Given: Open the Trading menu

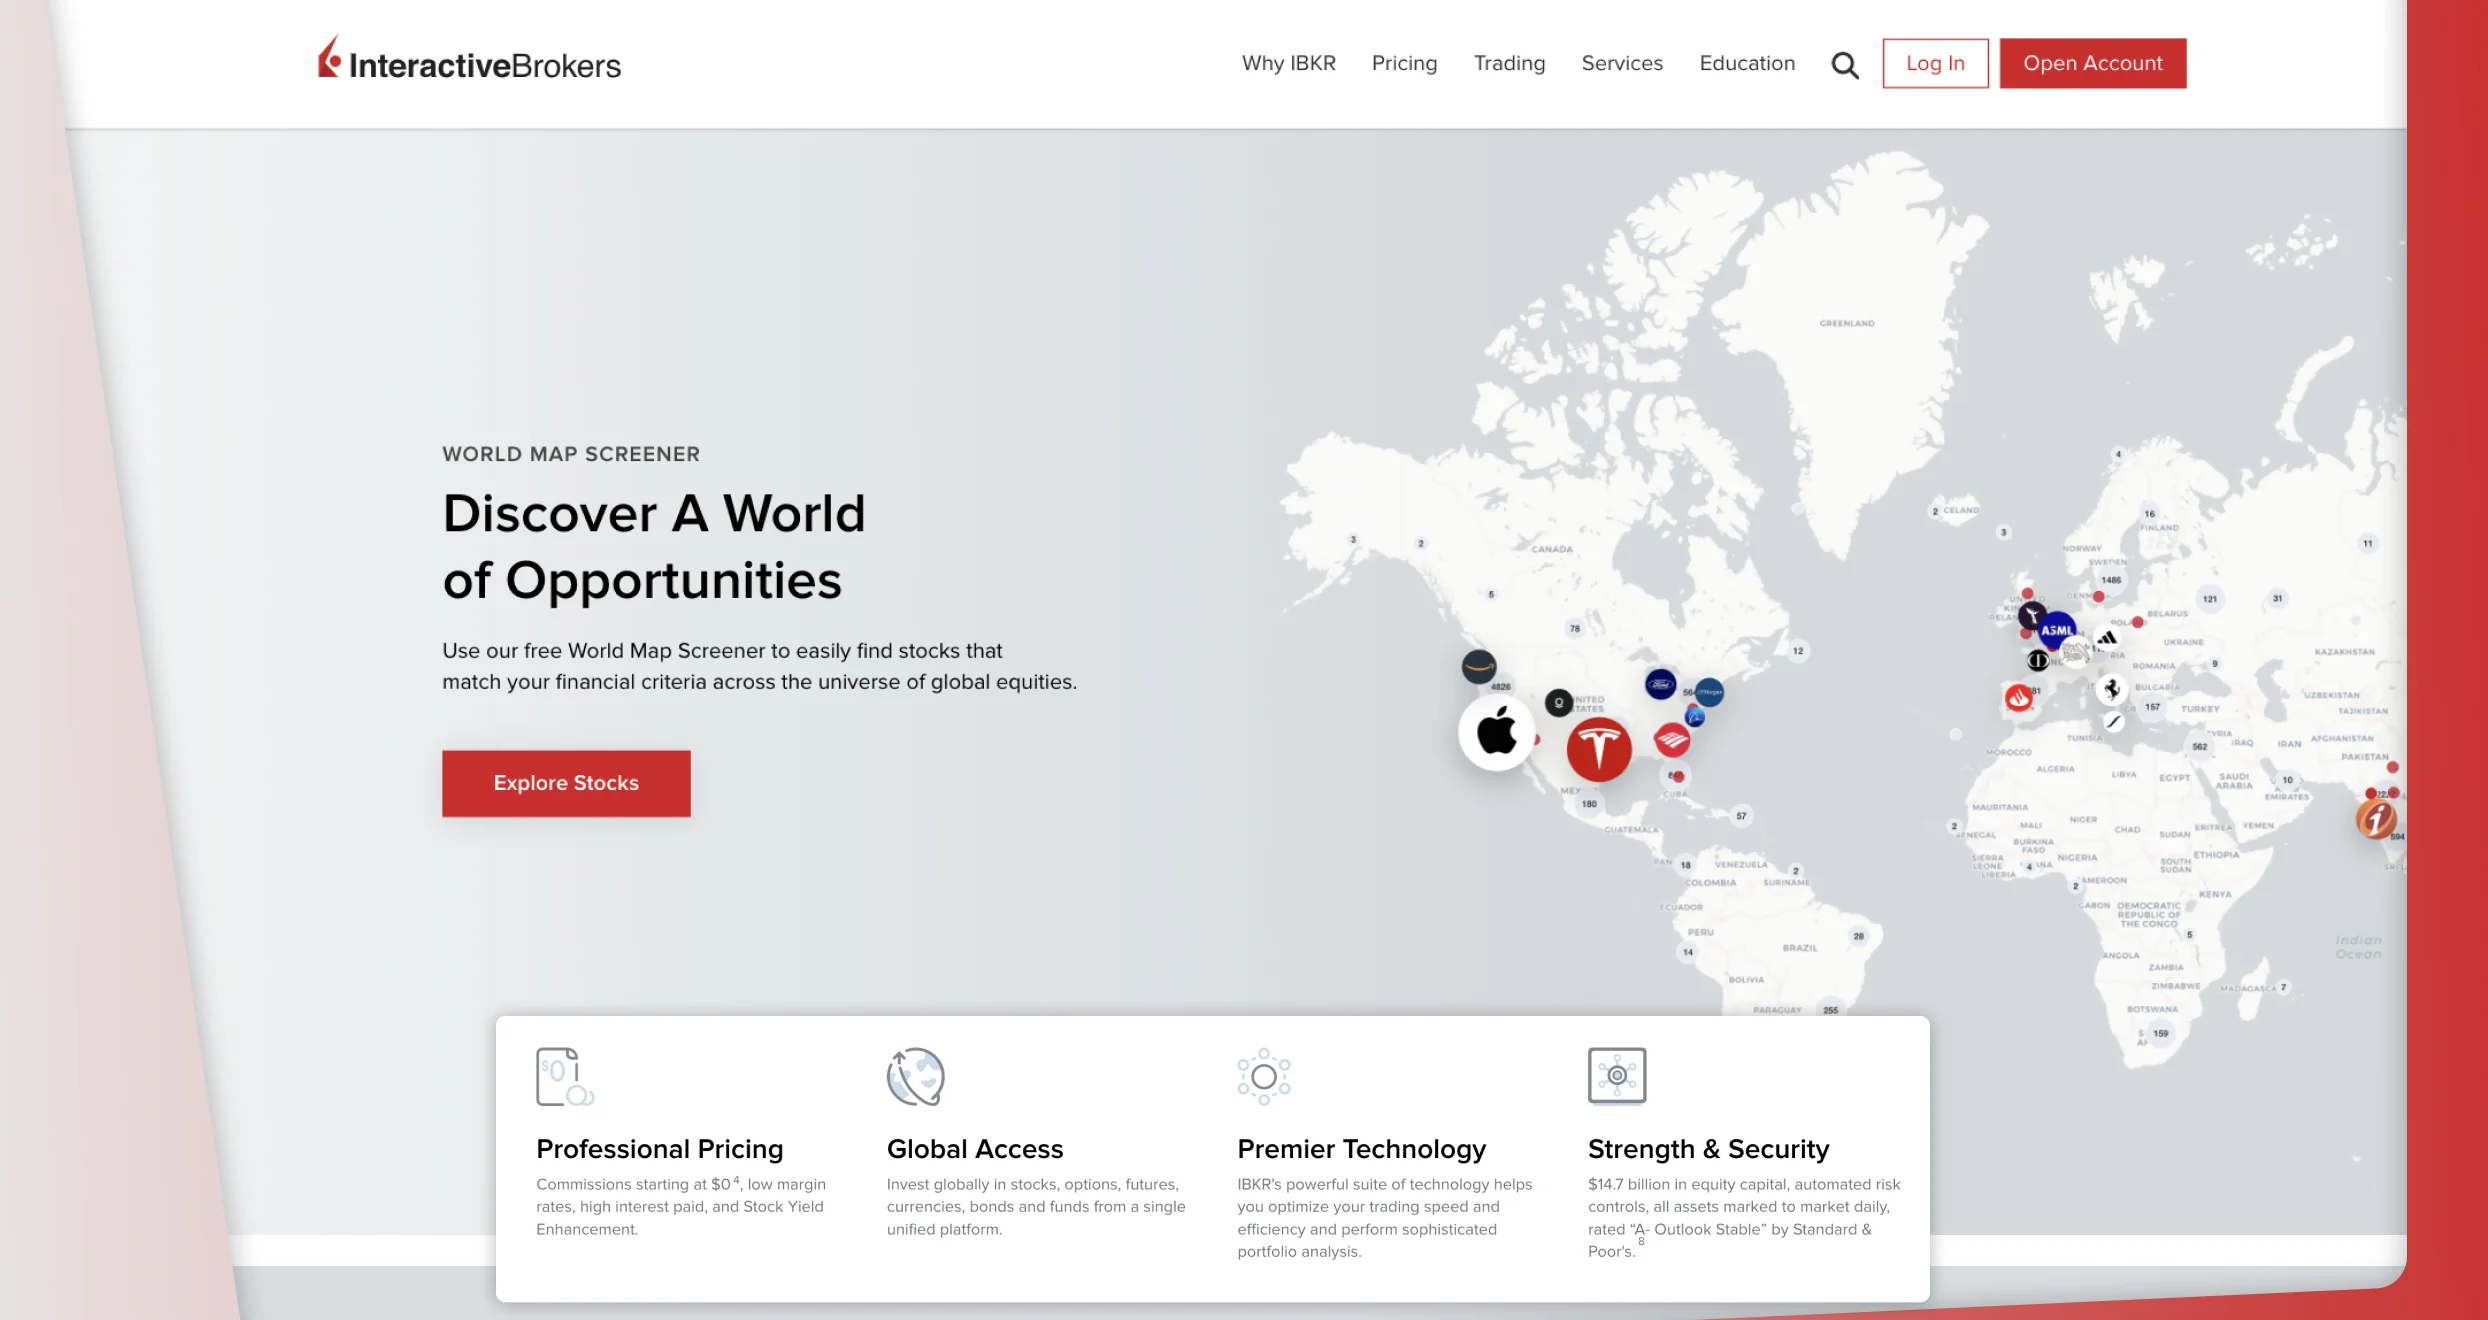Looking at the screenshot, I should tap(1509, 63).
